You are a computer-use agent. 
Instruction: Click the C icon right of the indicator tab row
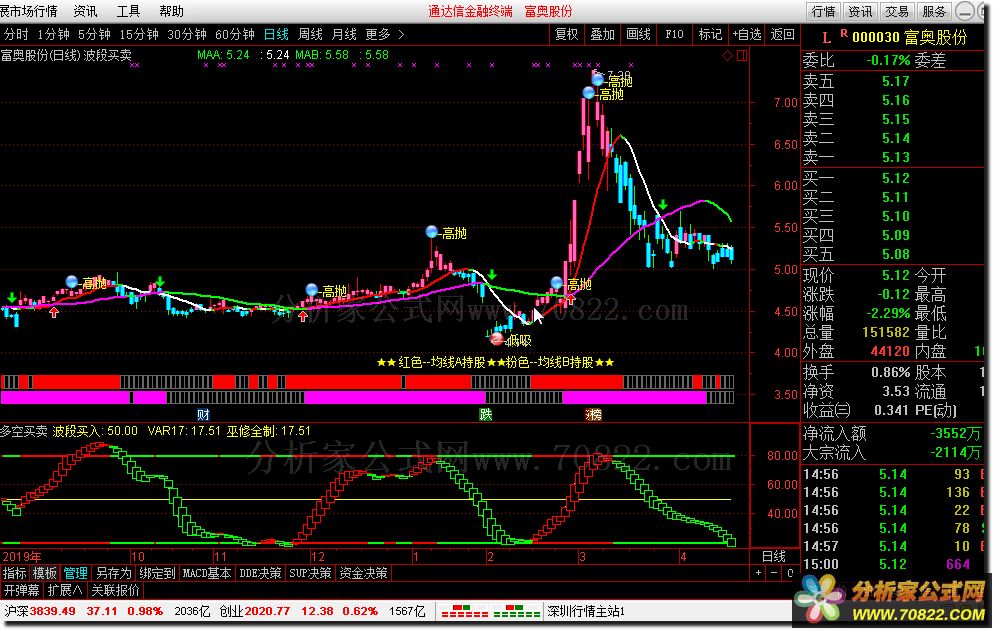790,573
